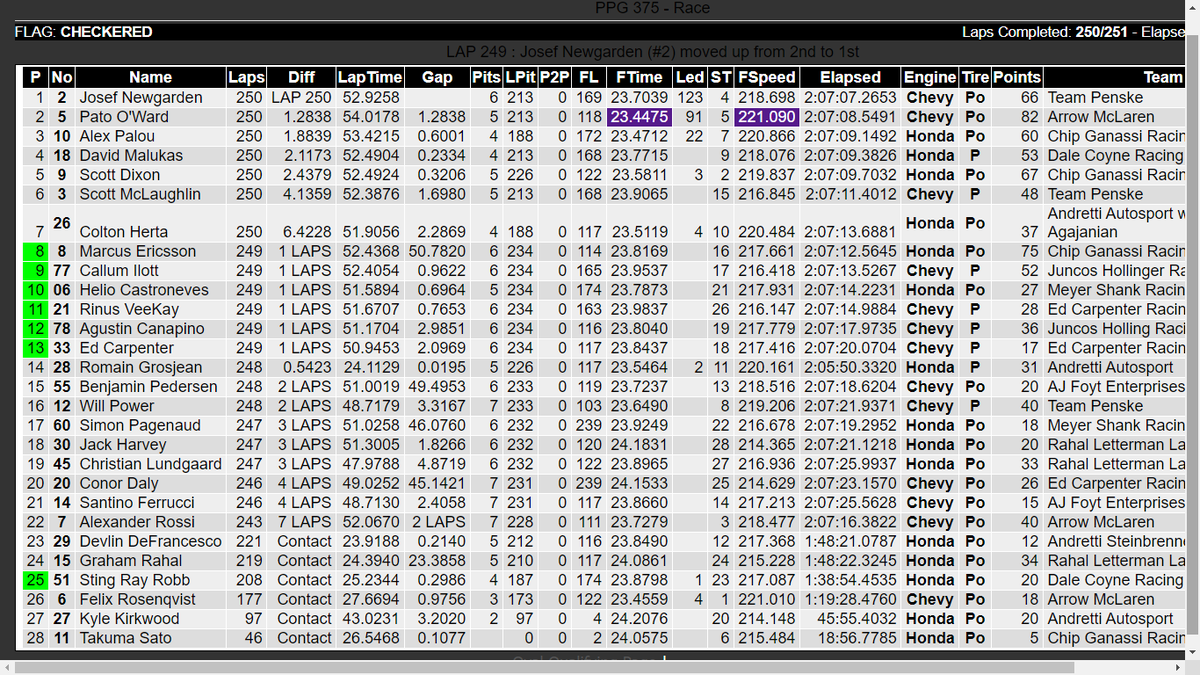1200x675 pixels.
Task: Select driver name Benjamin Pedersen
Action: pyautogui.click(x=149, y=386)
